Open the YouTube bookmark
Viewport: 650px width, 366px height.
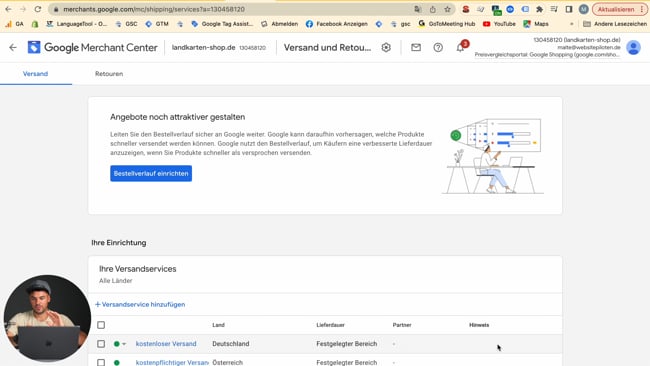500,24
